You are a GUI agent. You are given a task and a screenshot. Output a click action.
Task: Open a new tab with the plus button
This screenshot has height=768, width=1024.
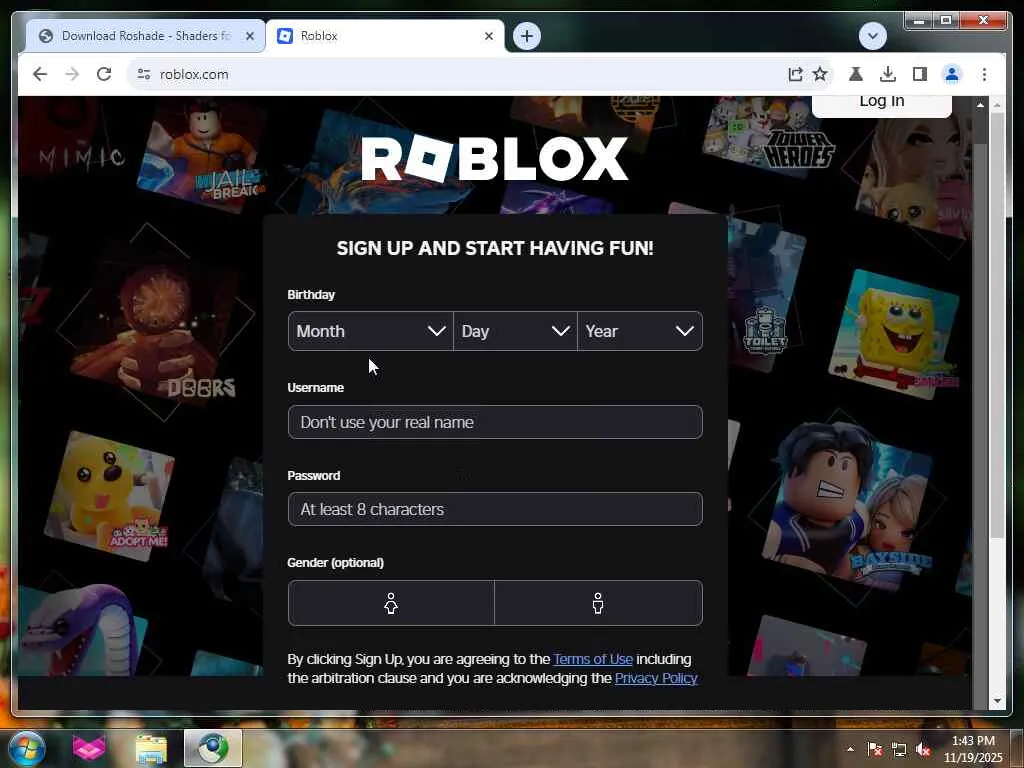tap(527, 36)
